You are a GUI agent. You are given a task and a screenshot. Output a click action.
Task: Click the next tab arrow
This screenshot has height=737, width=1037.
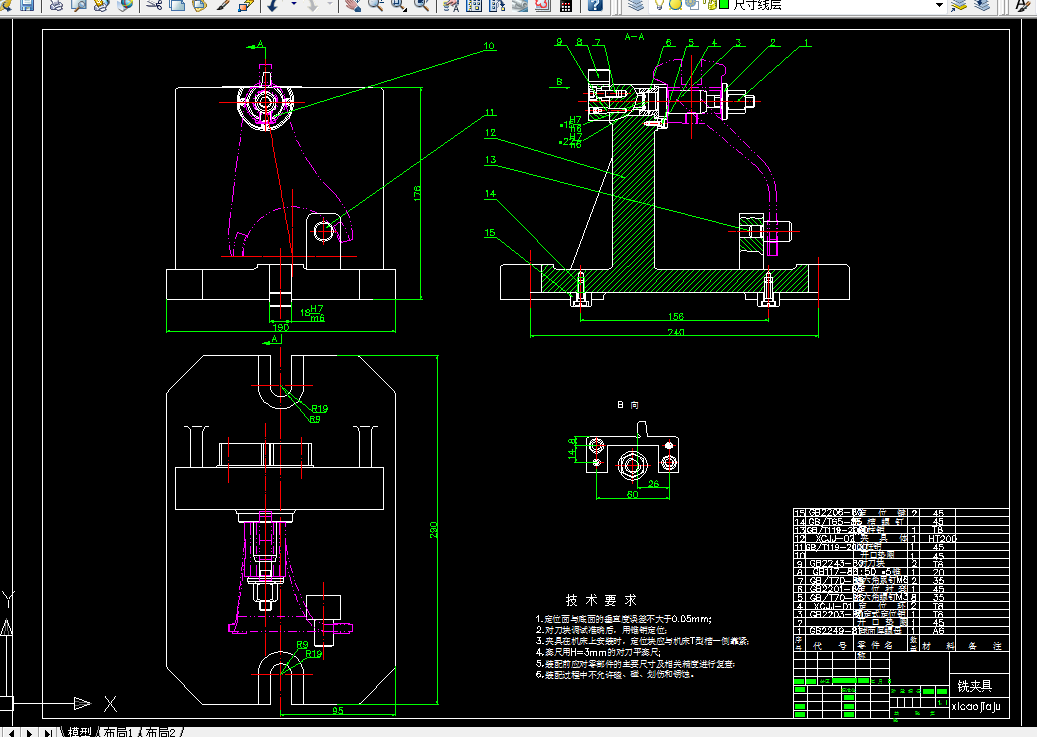(30, 732)
